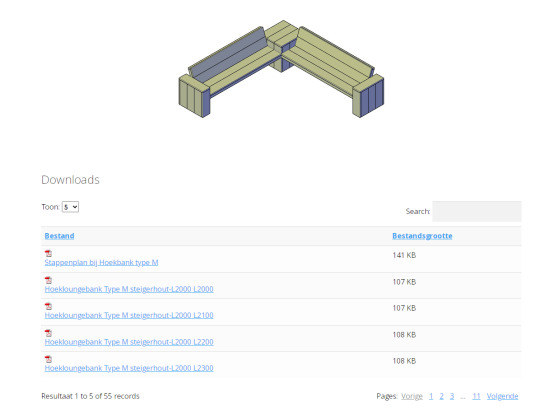The width and height of the screenshot is (540, 410).
Task: Open the Toon records-per-page dropdown
Action: tap(70, 207)
